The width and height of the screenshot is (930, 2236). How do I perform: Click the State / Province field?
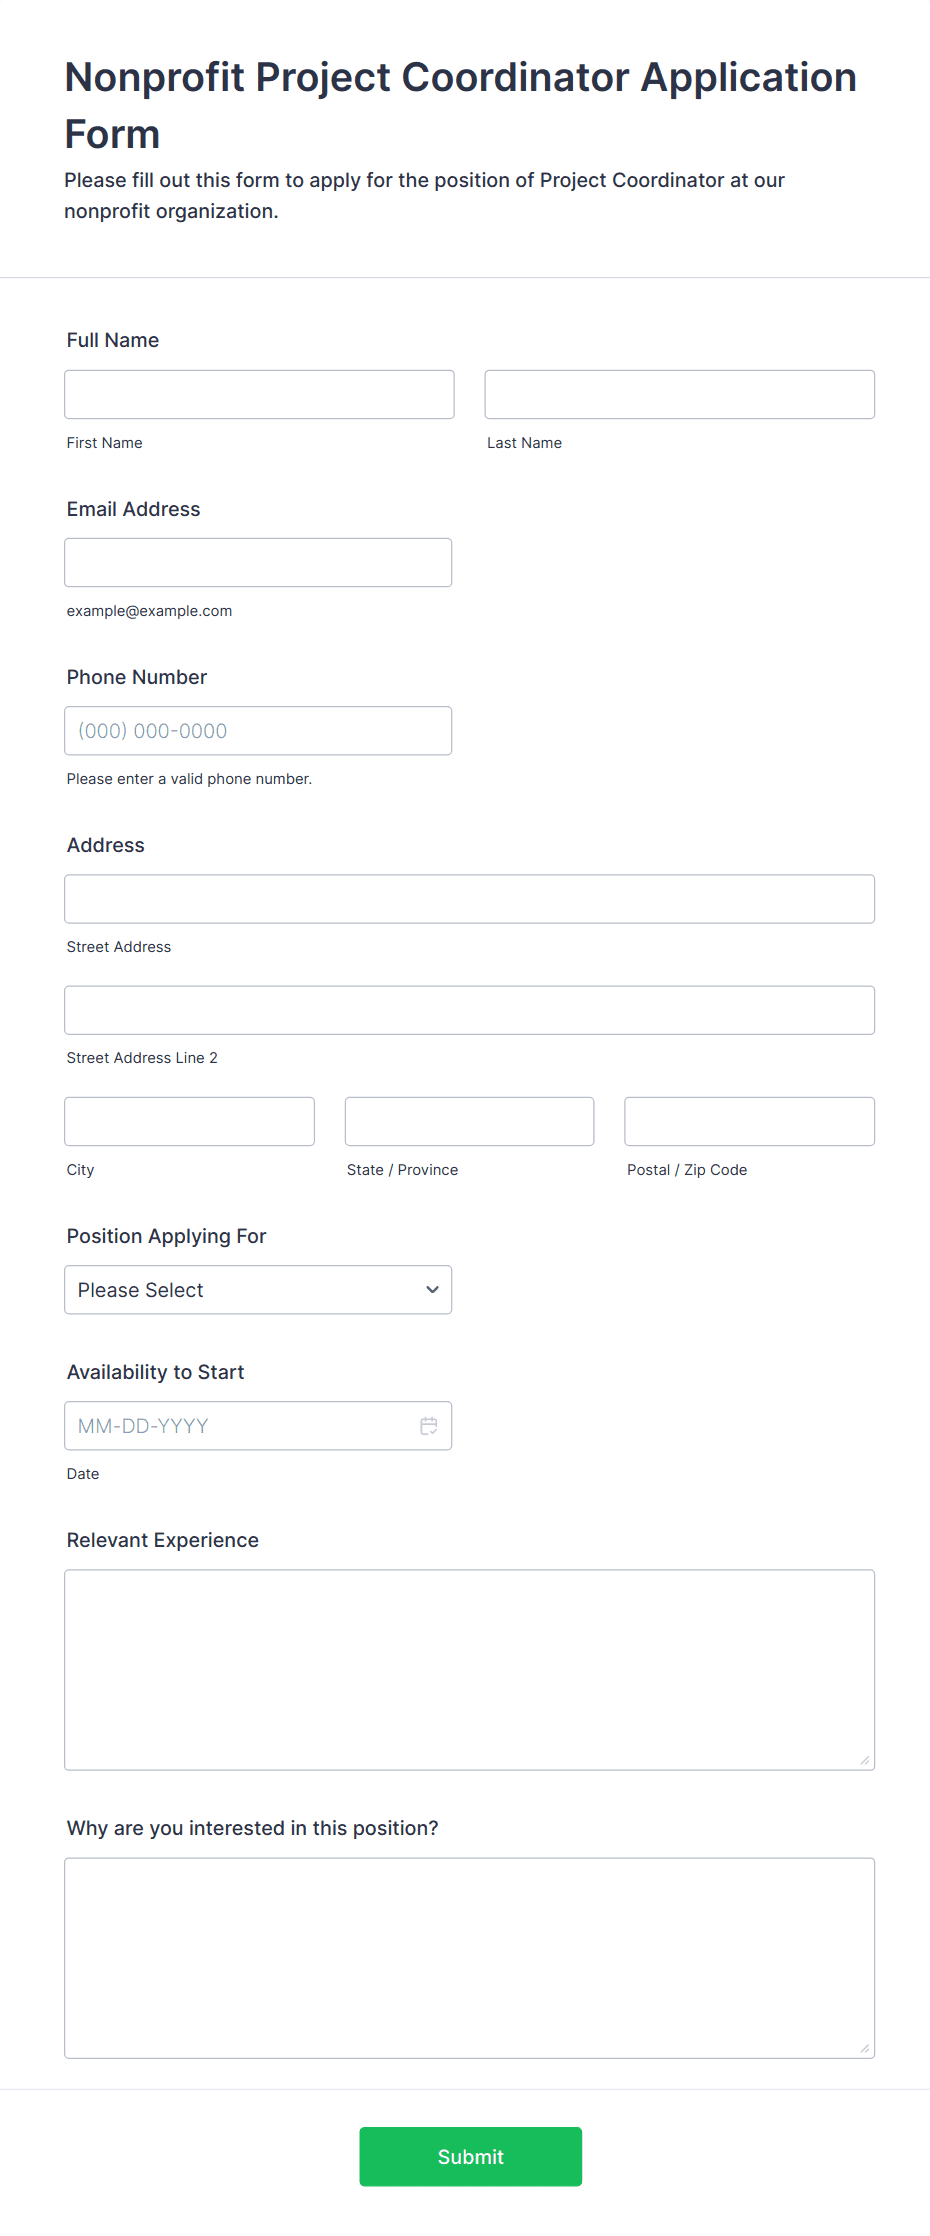469,1121
